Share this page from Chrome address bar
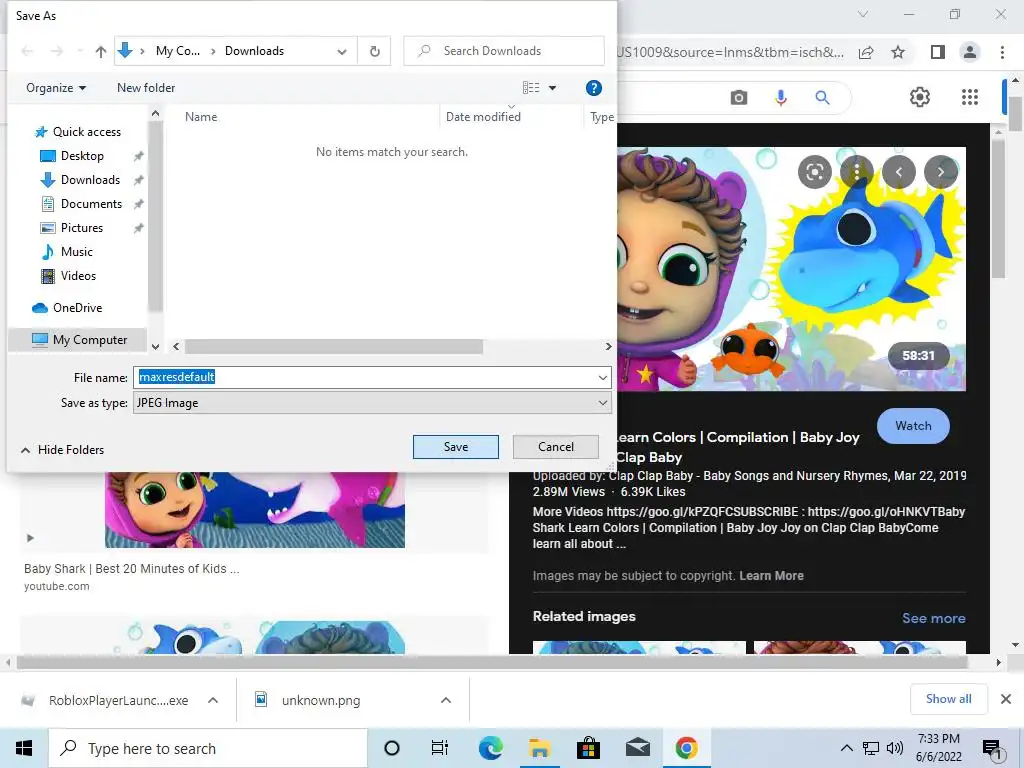The image size is (1024, 768). click(866, 52)
